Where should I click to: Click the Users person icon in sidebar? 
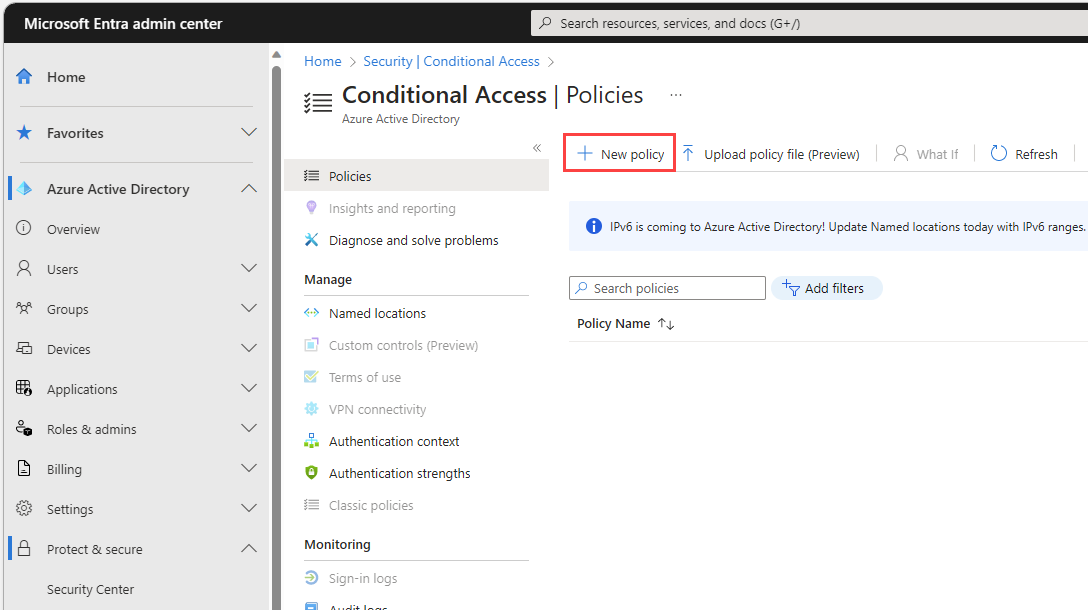[x=24, y=268]
